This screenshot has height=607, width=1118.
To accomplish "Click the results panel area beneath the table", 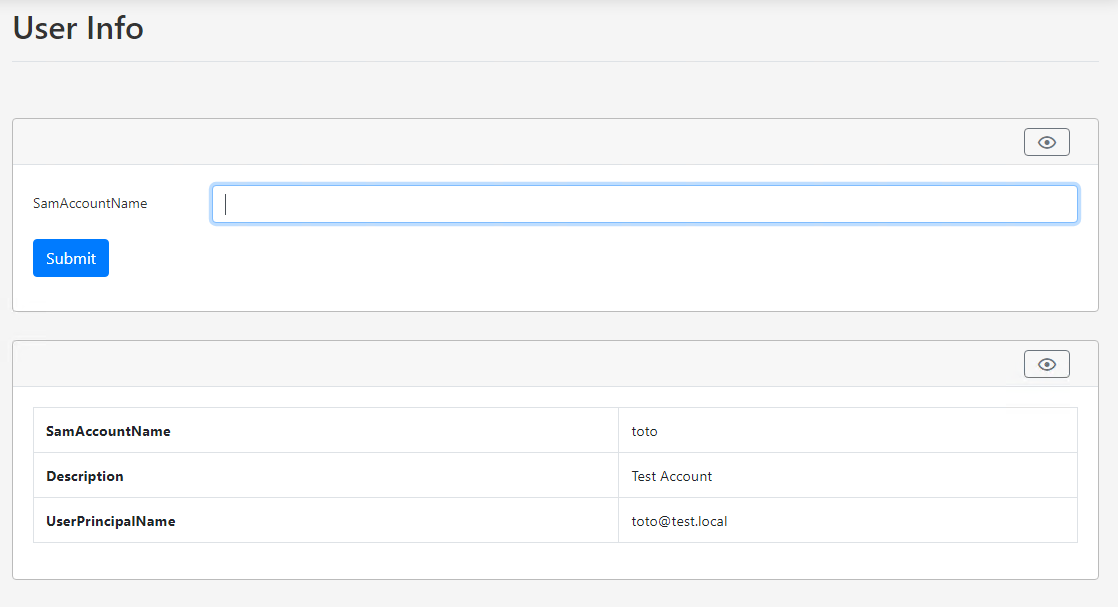I will tap(555, 561).
